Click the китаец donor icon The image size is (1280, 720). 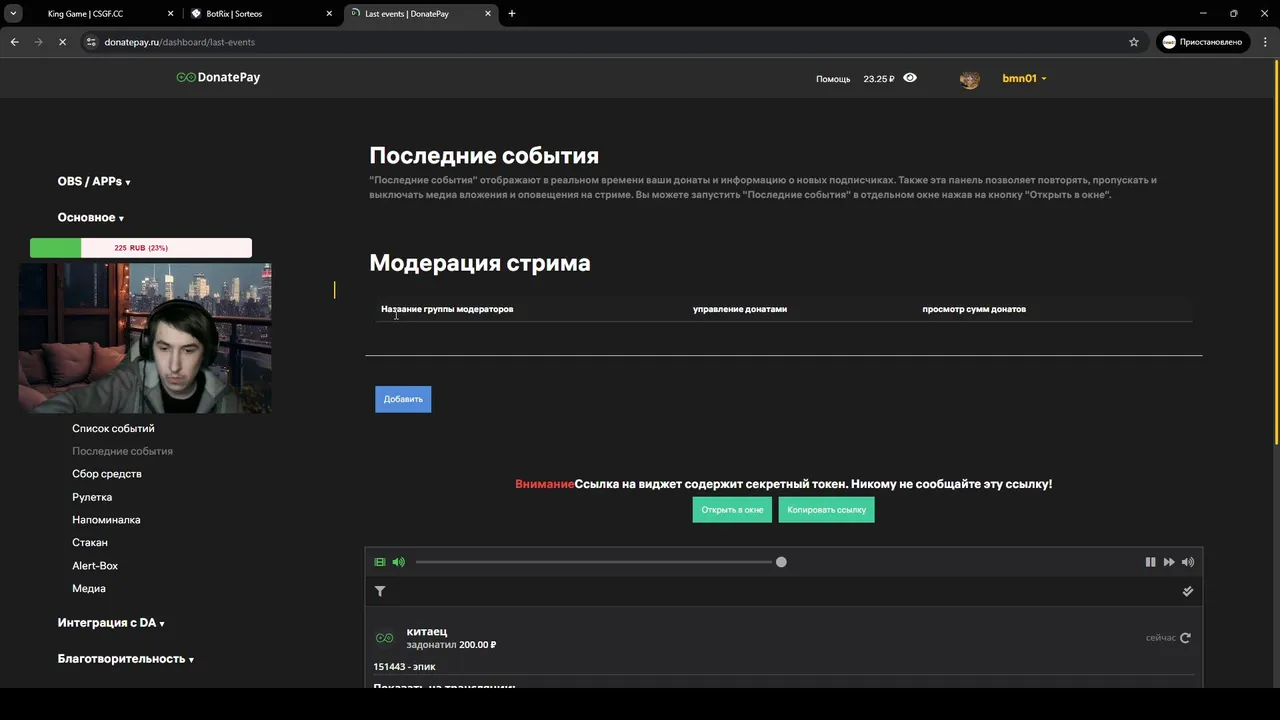tap(384, 638)
